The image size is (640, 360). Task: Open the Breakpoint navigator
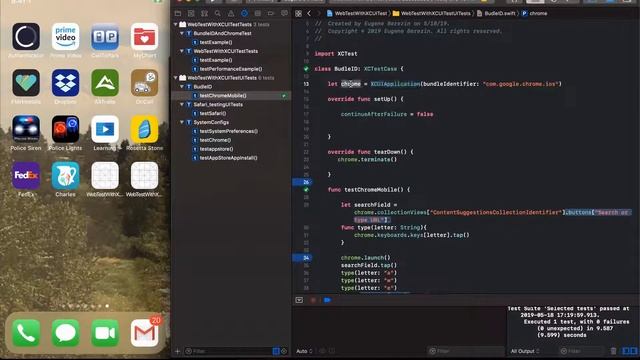pyautogui.click(x=271, y=13)
